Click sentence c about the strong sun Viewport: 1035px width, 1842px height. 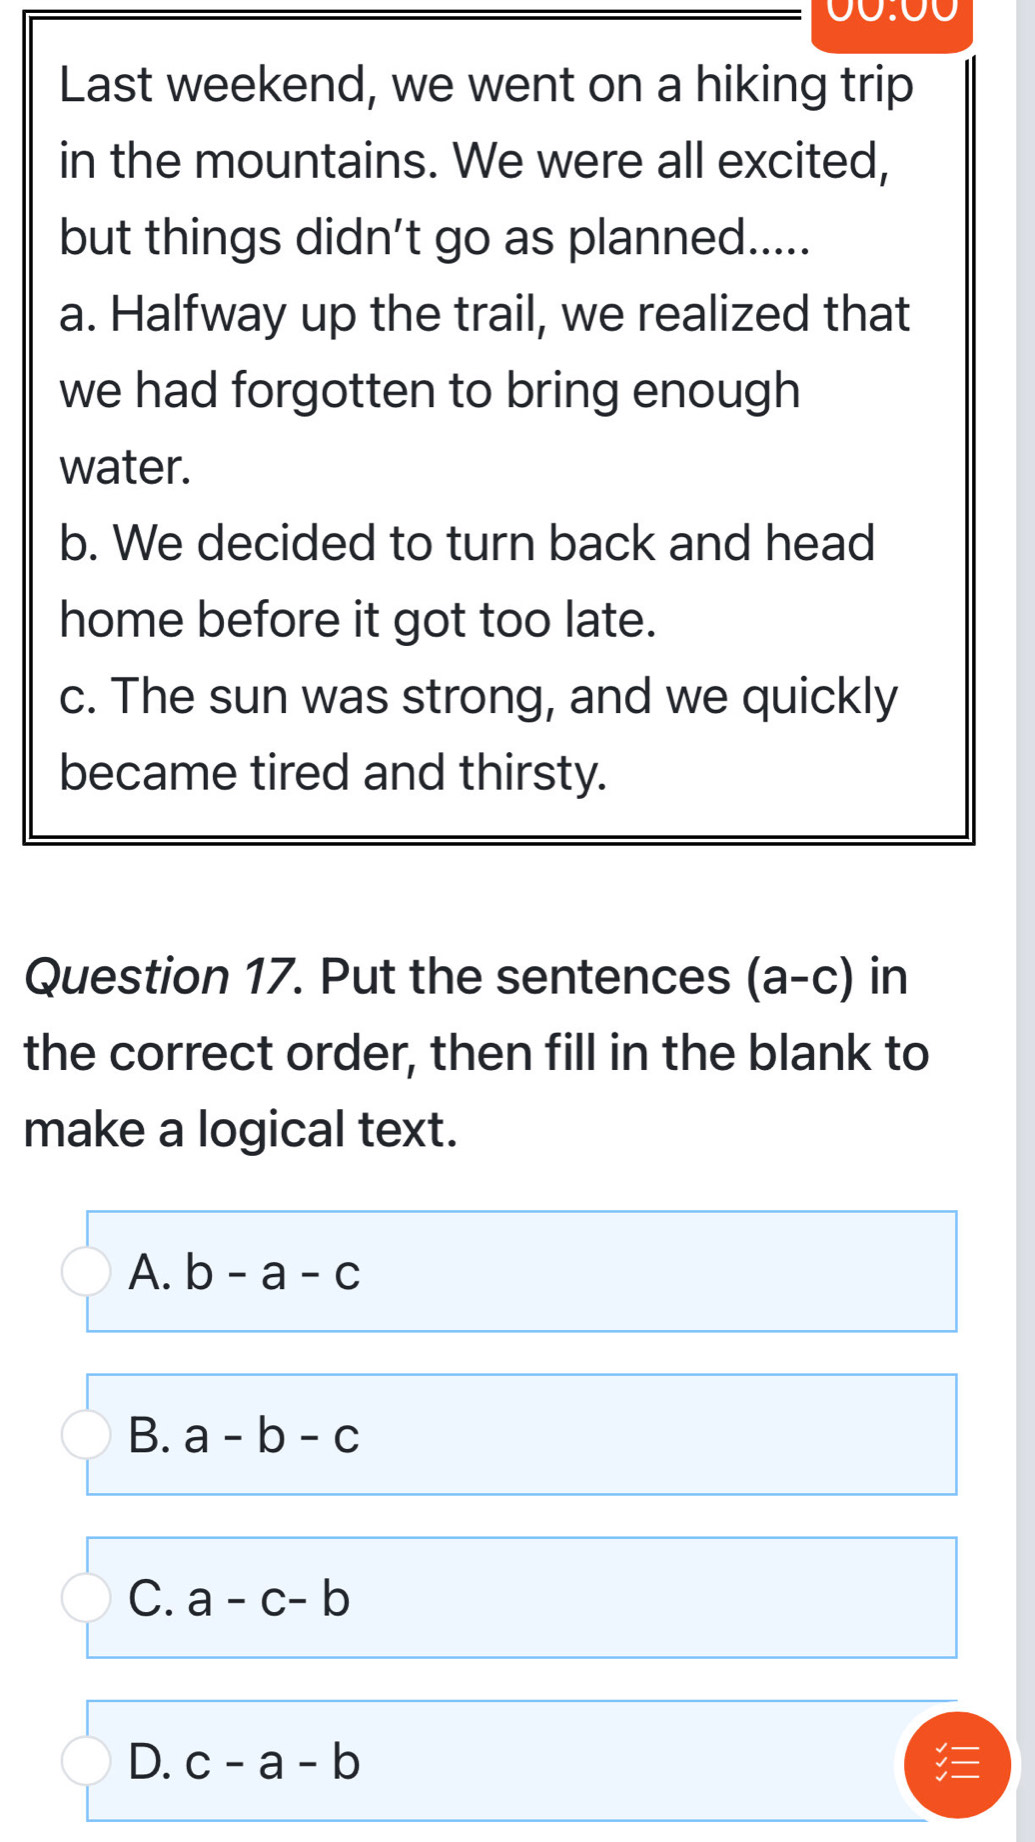pyautogui.click(x=479, y=734)
